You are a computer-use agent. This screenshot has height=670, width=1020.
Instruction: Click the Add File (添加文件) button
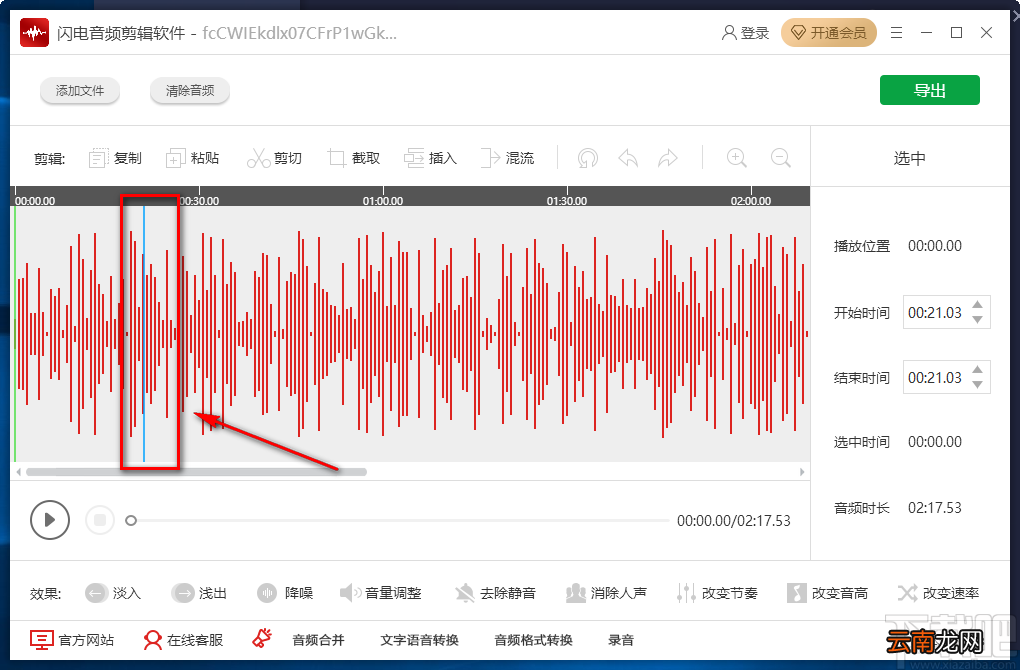coord(79,90)
